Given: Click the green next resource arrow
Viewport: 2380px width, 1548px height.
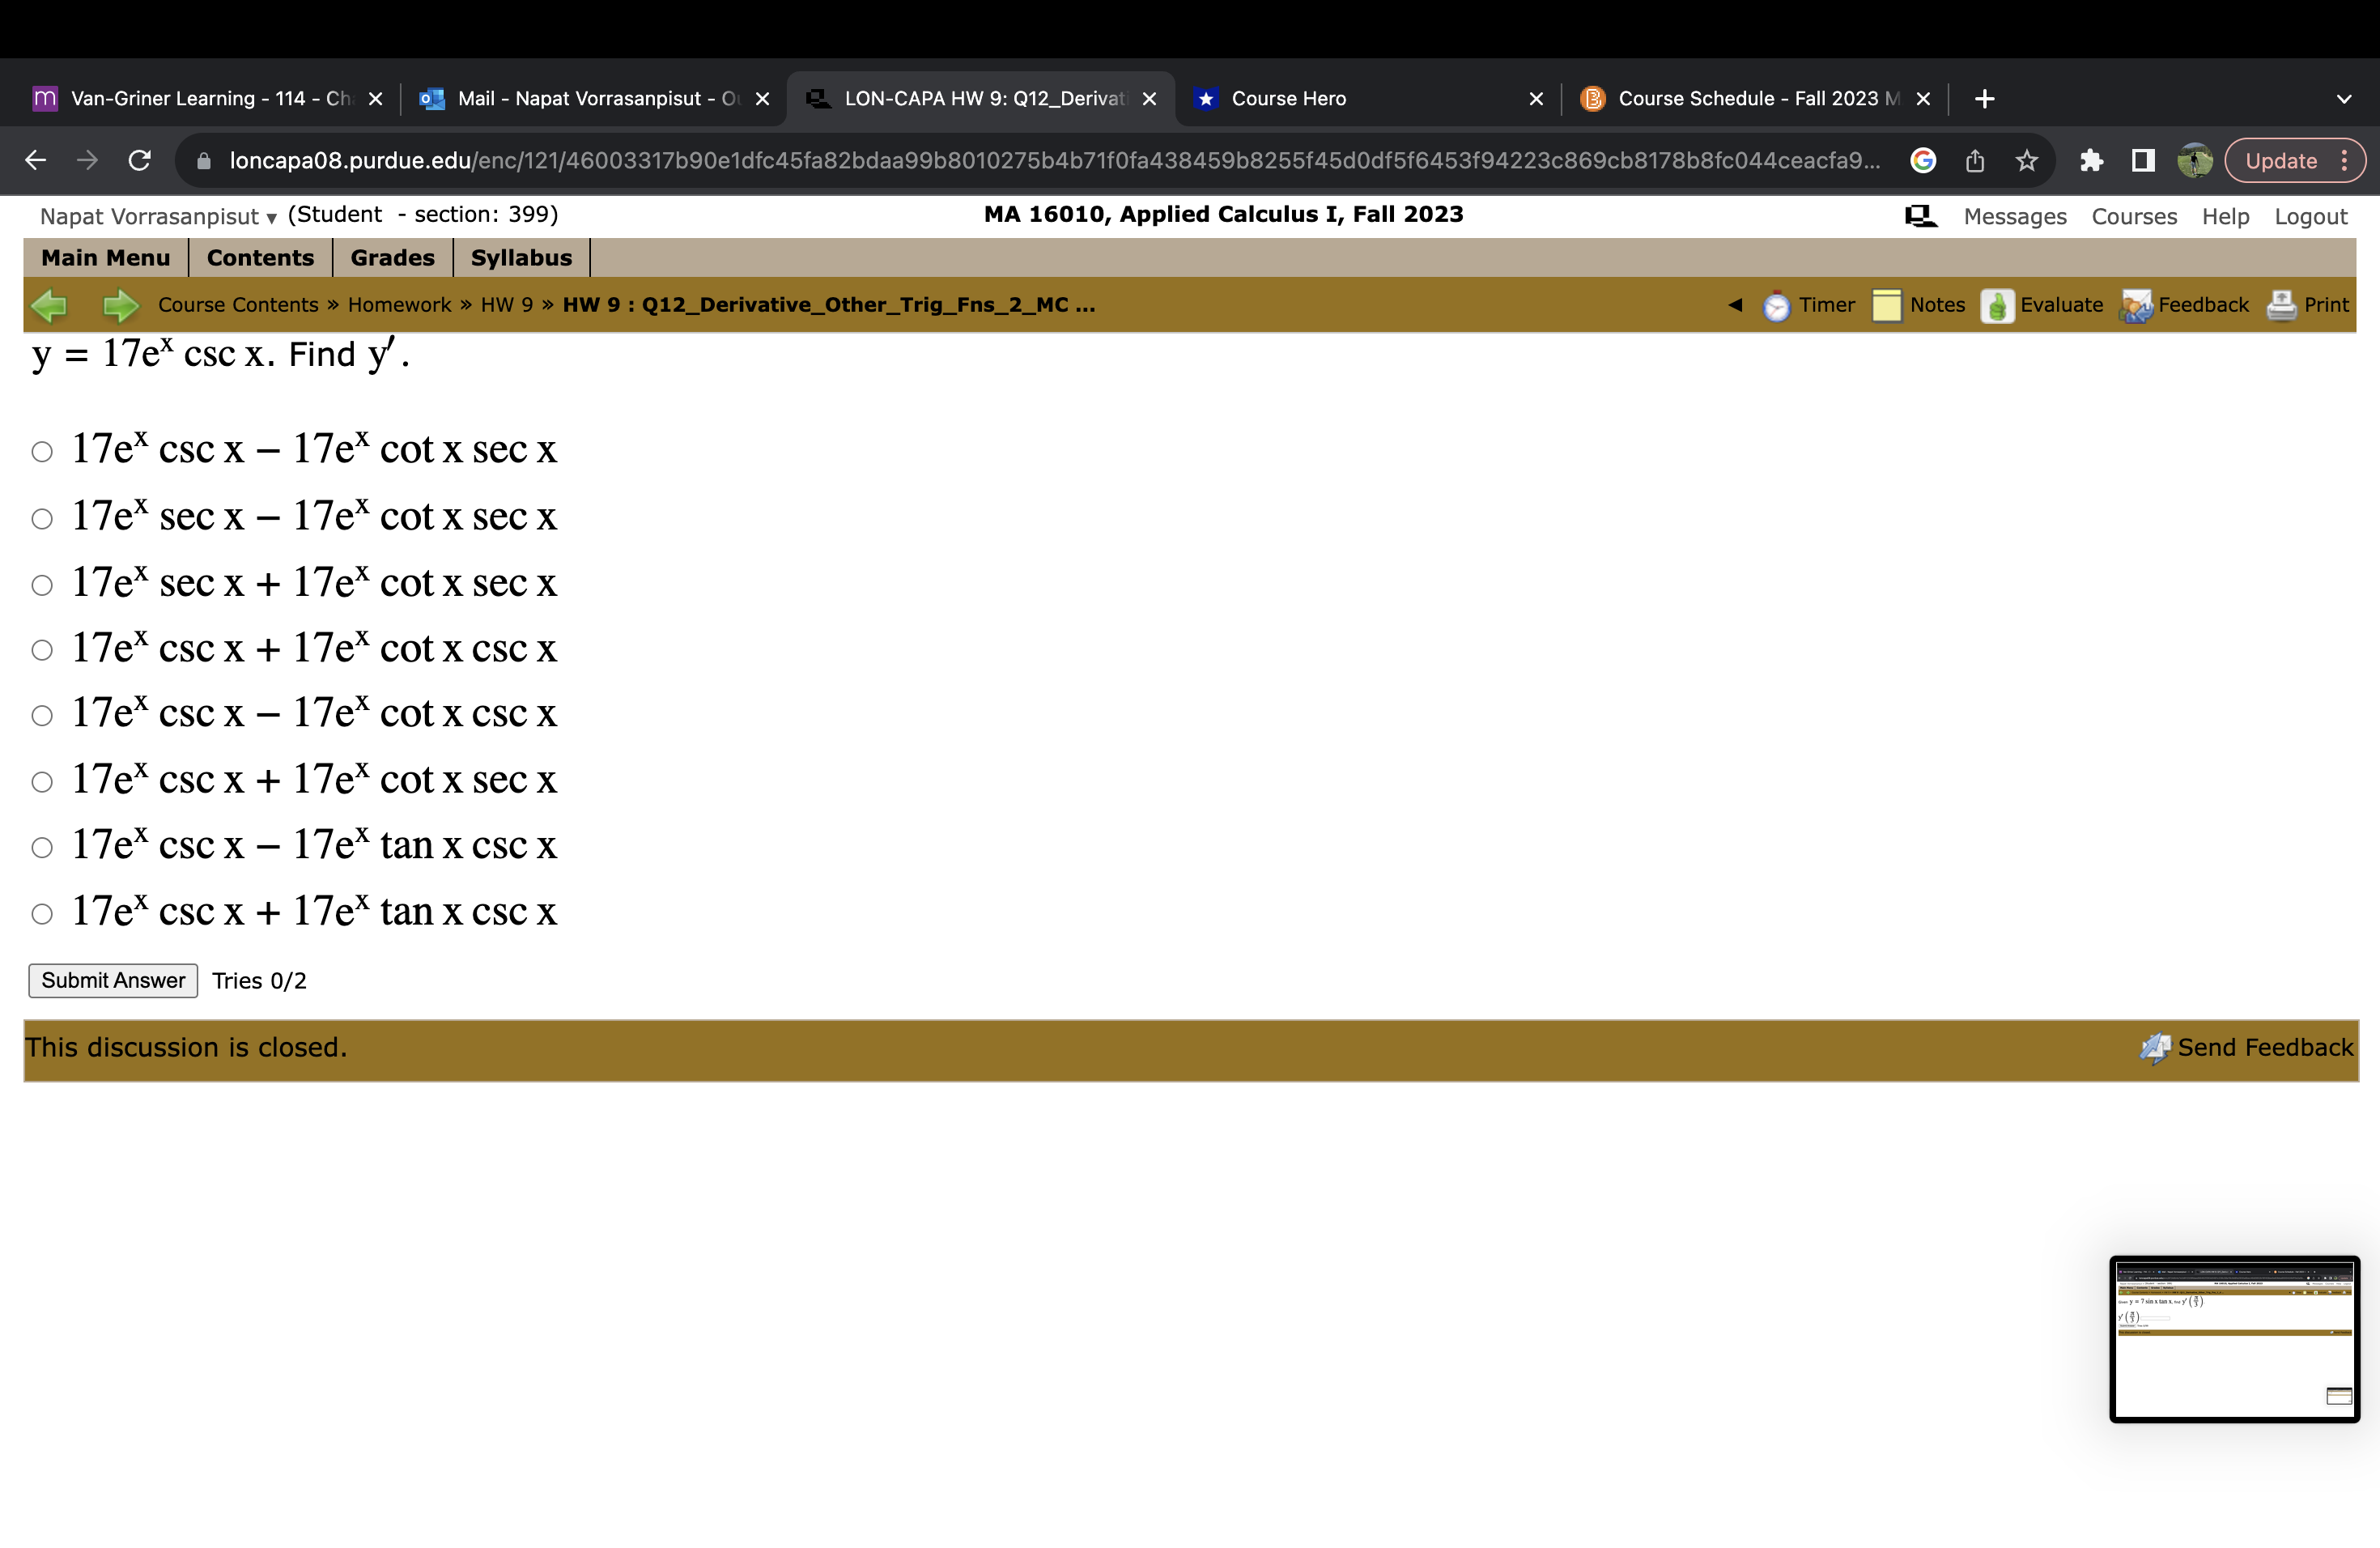Looking at the screenshot, I should 121,305.
